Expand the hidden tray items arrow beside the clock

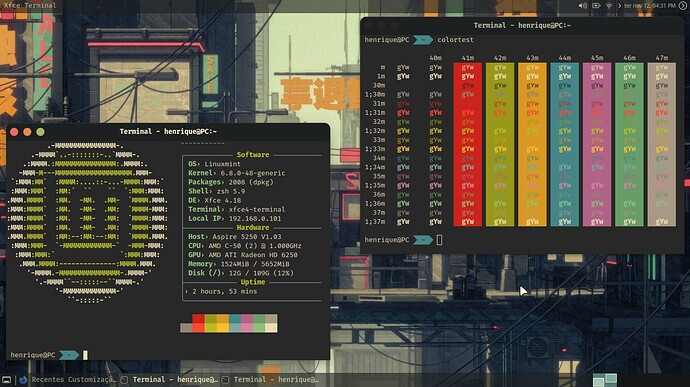click(x=620, y=6)
